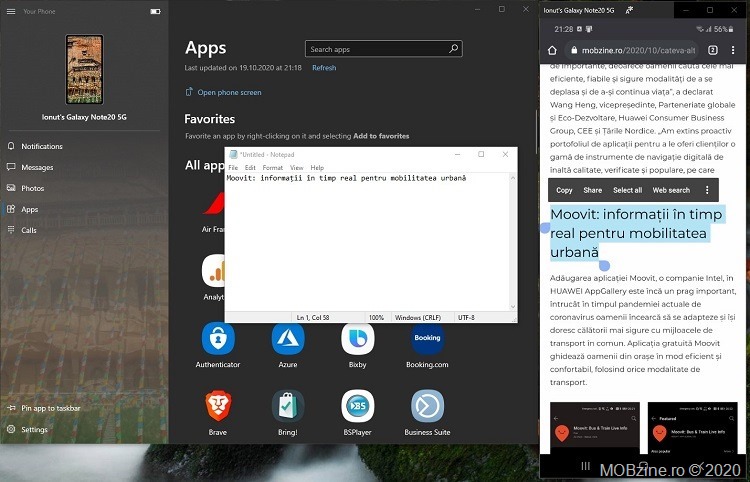Viewport: 750px width, 482px height.
Task: Tap the left Moovit screenshot thumbnail
Action: [x=595, y=428]
